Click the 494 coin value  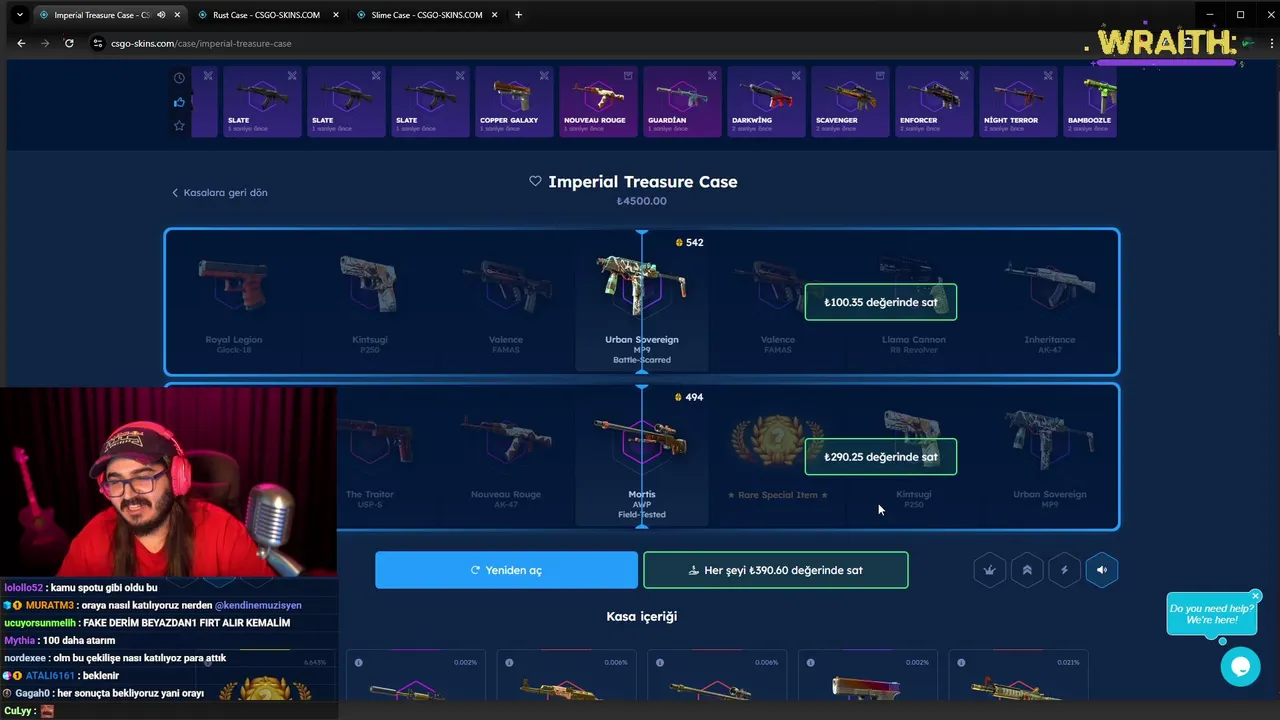point(689,397)
